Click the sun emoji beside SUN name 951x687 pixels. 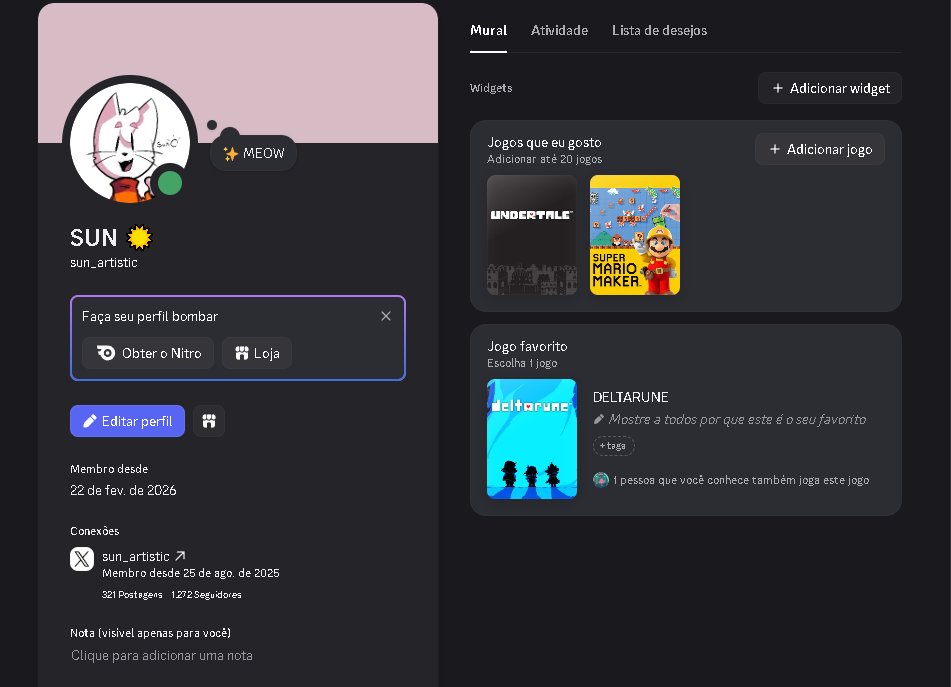point(139,237)
